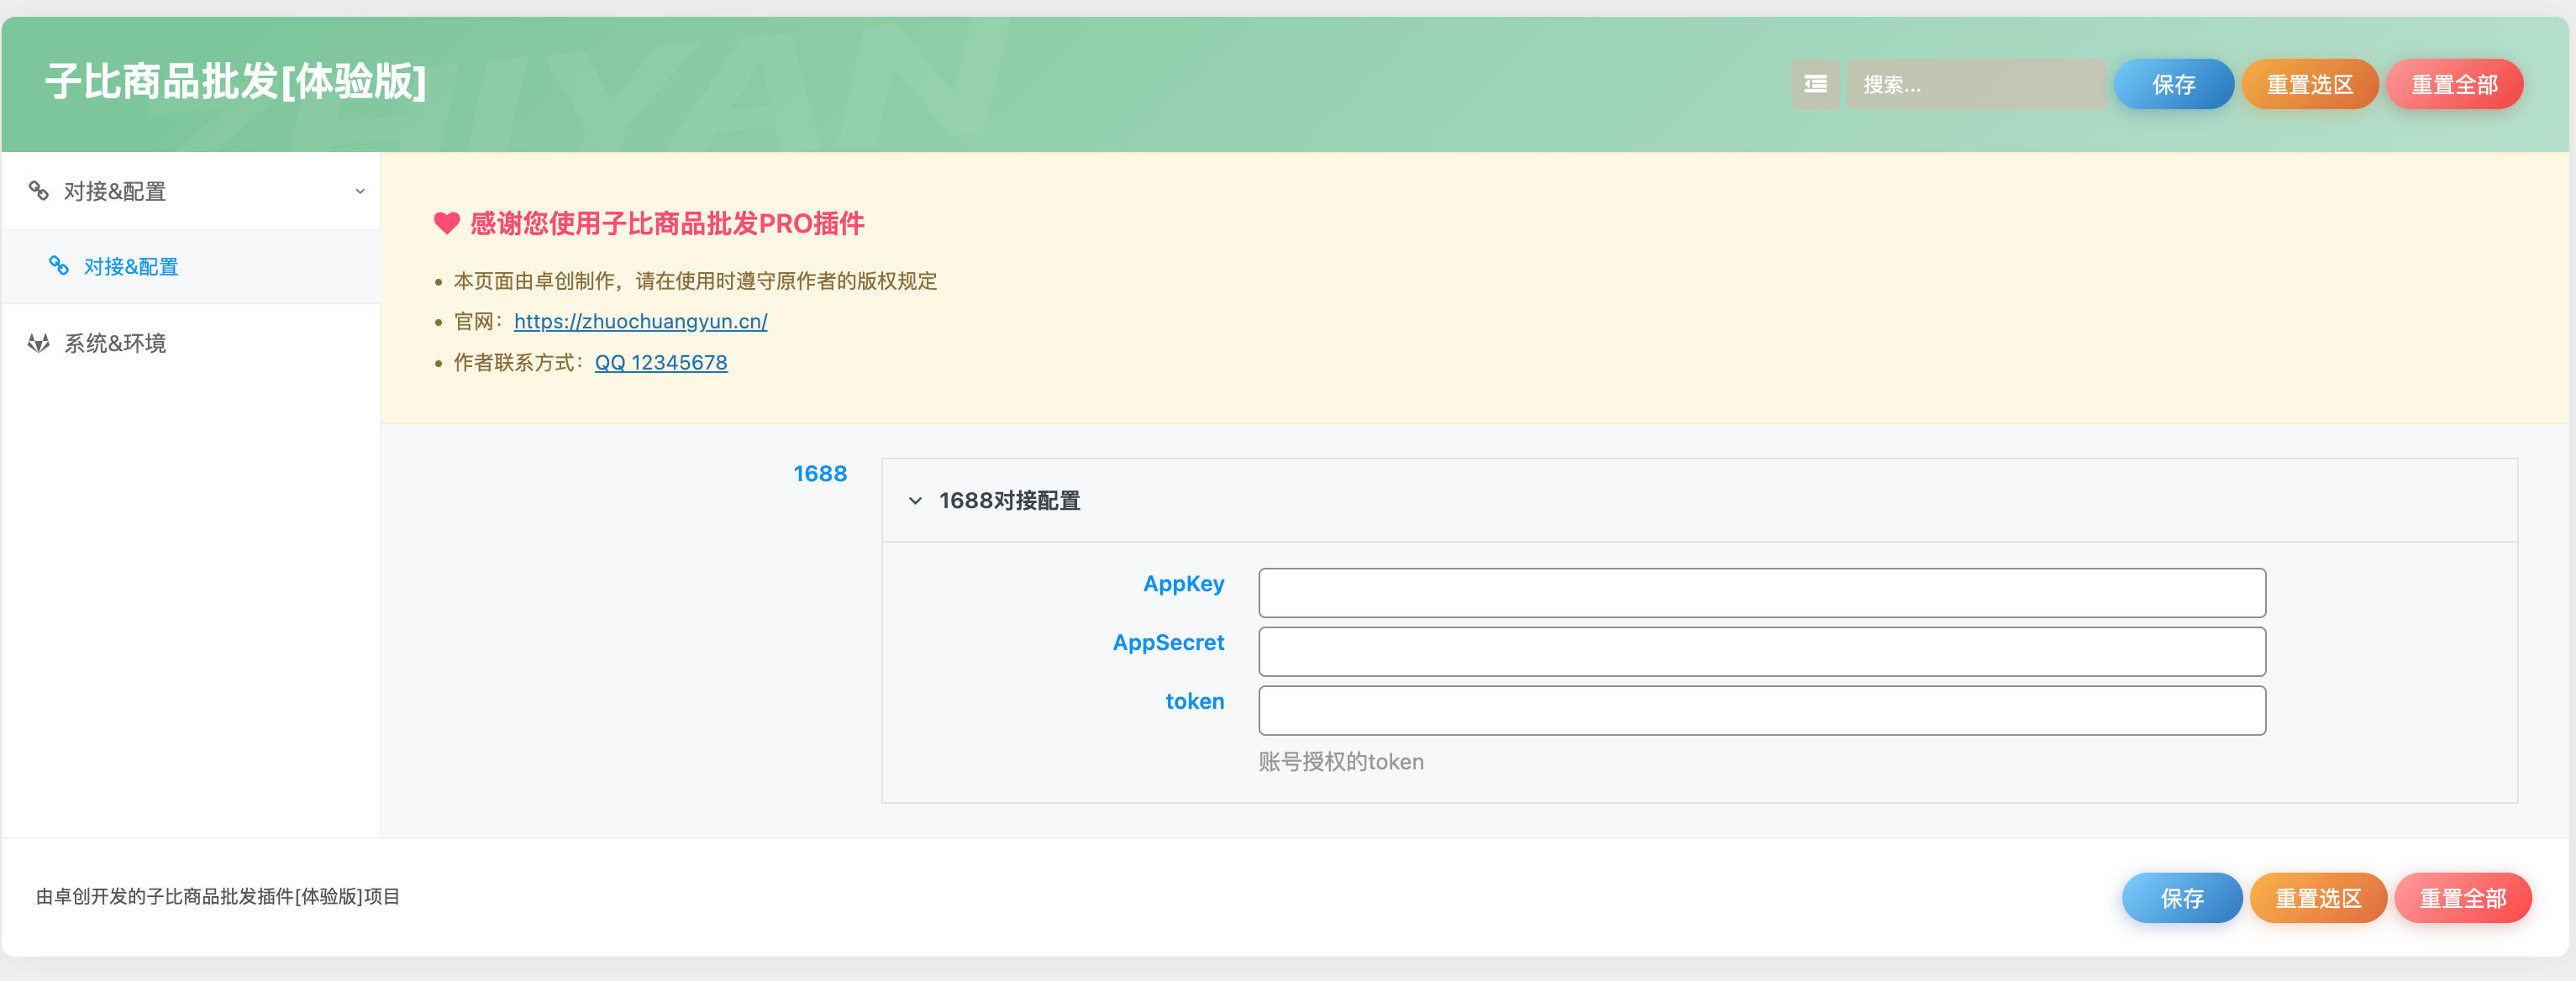This screenshot has width=2576, height=981.
Task: Click 重置选区 button in the header
Action: point(2309,84)
